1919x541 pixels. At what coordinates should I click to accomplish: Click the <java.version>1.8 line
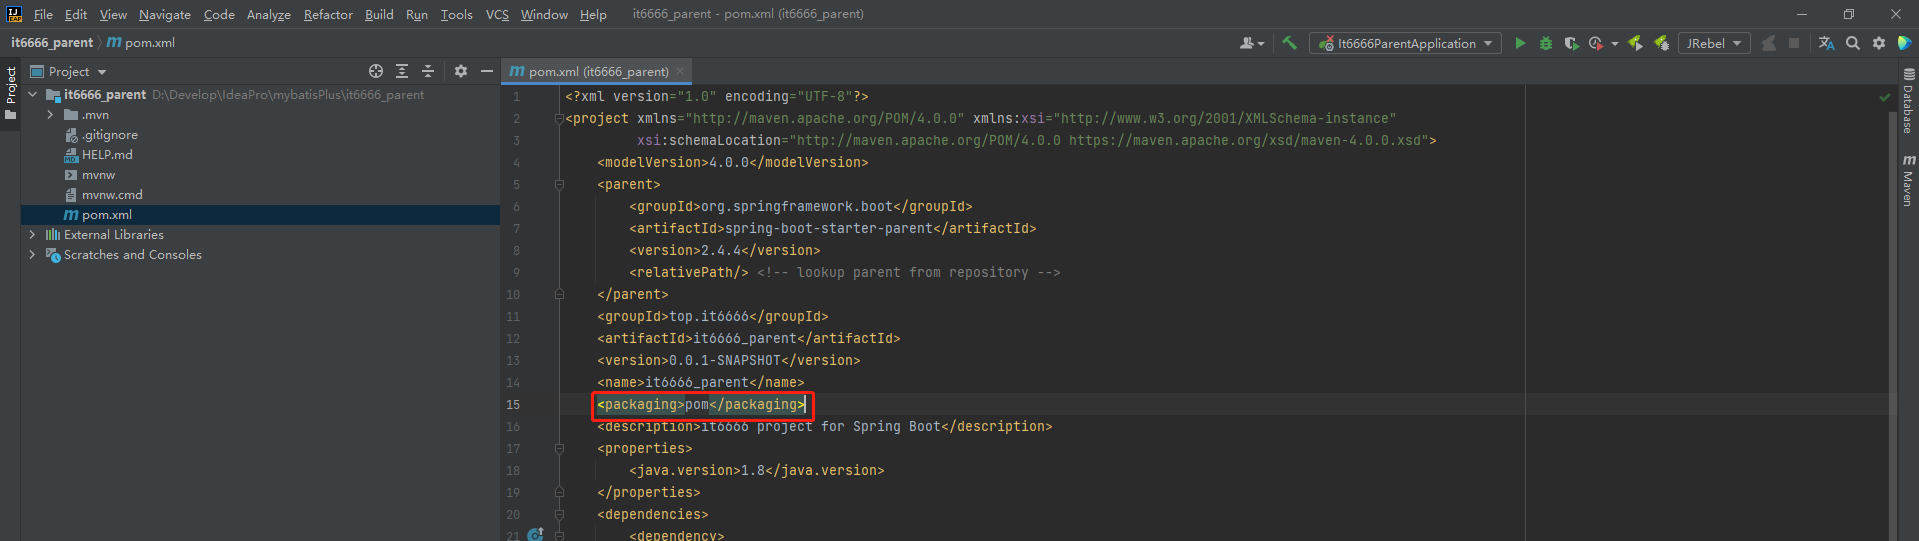tap(757, 470)
